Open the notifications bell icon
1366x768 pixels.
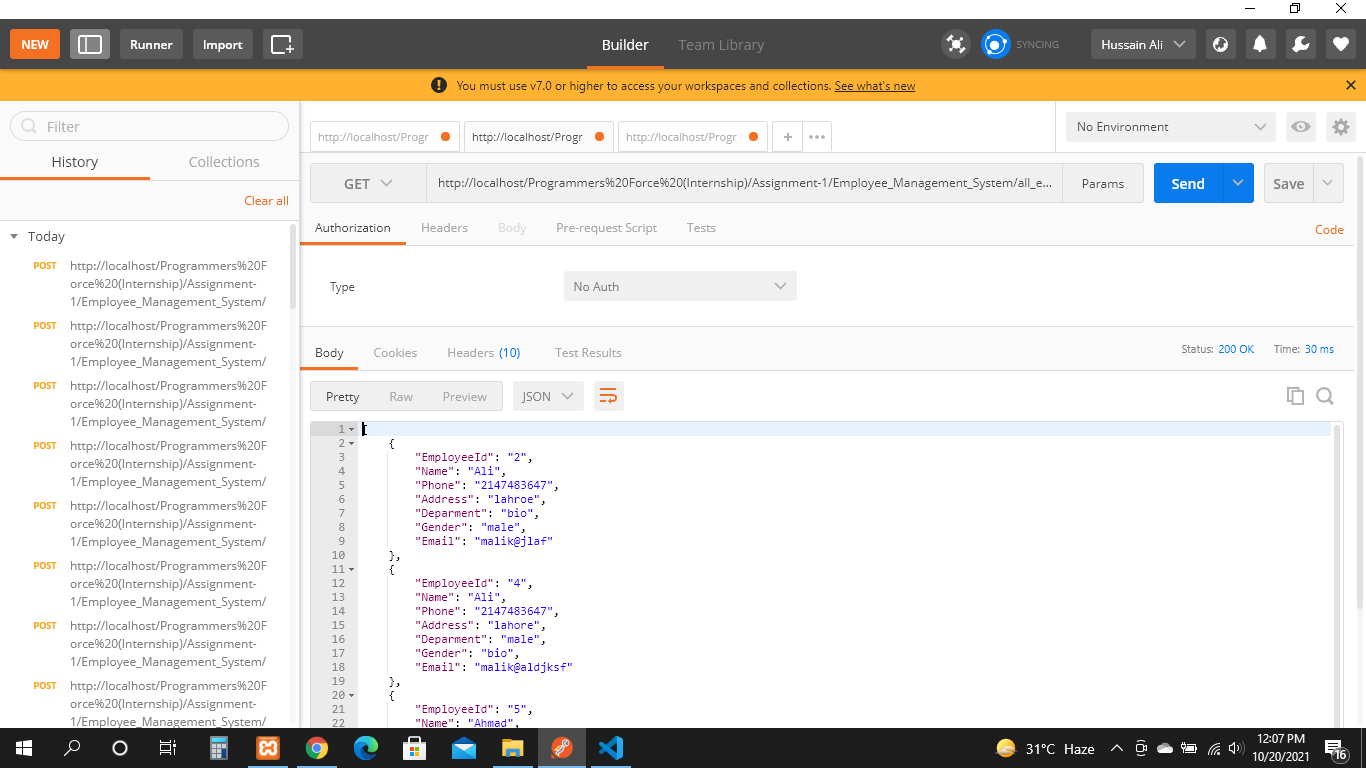click(1260, 44)
